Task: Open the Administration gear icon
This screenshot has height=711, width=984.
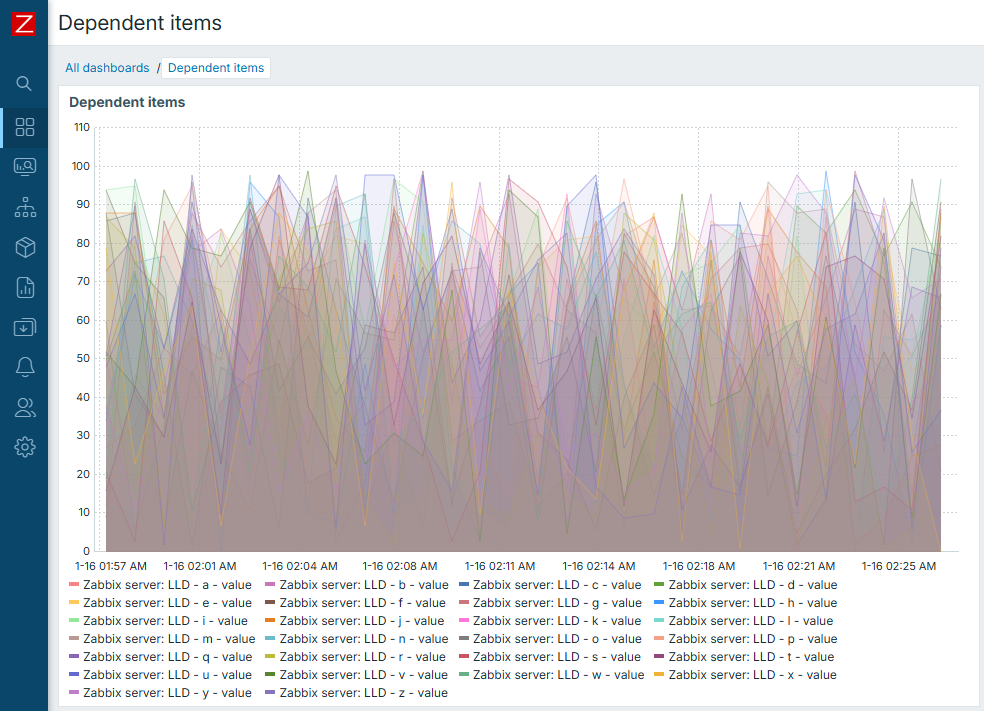Action: pyautogui.click(x=25, y=447)
